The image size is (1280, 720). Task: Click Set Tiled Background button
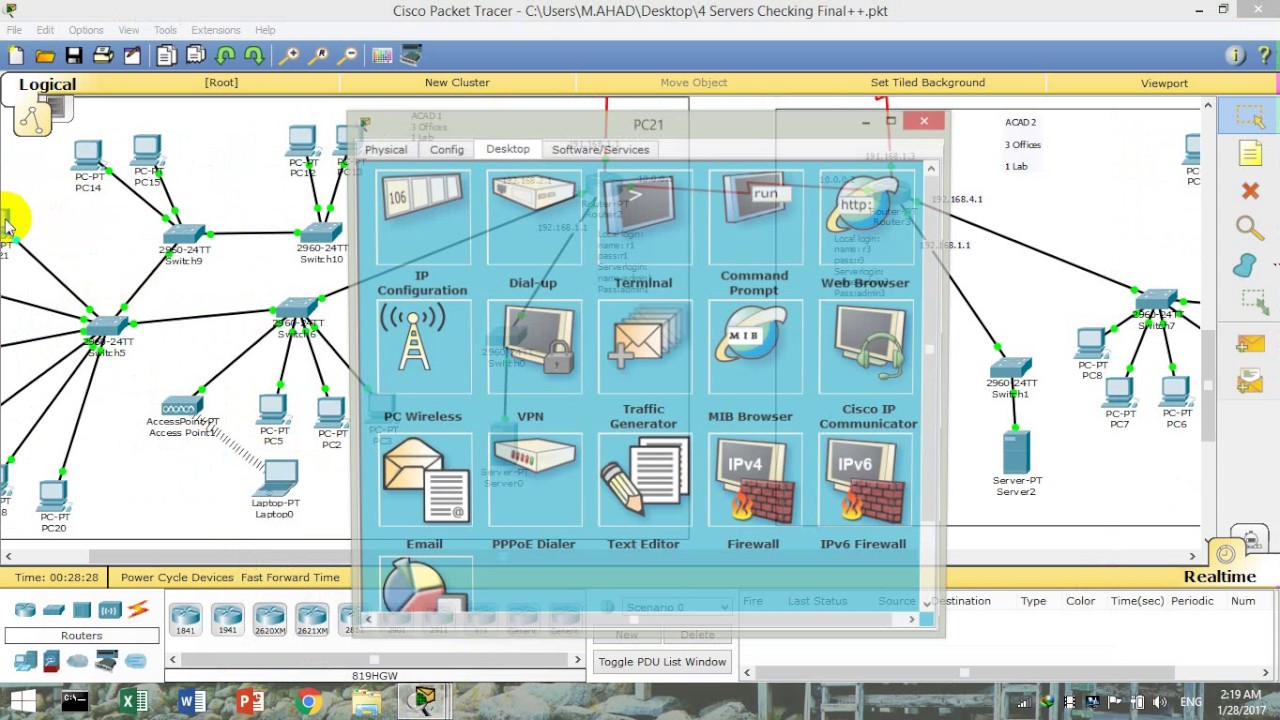point(928,83)
